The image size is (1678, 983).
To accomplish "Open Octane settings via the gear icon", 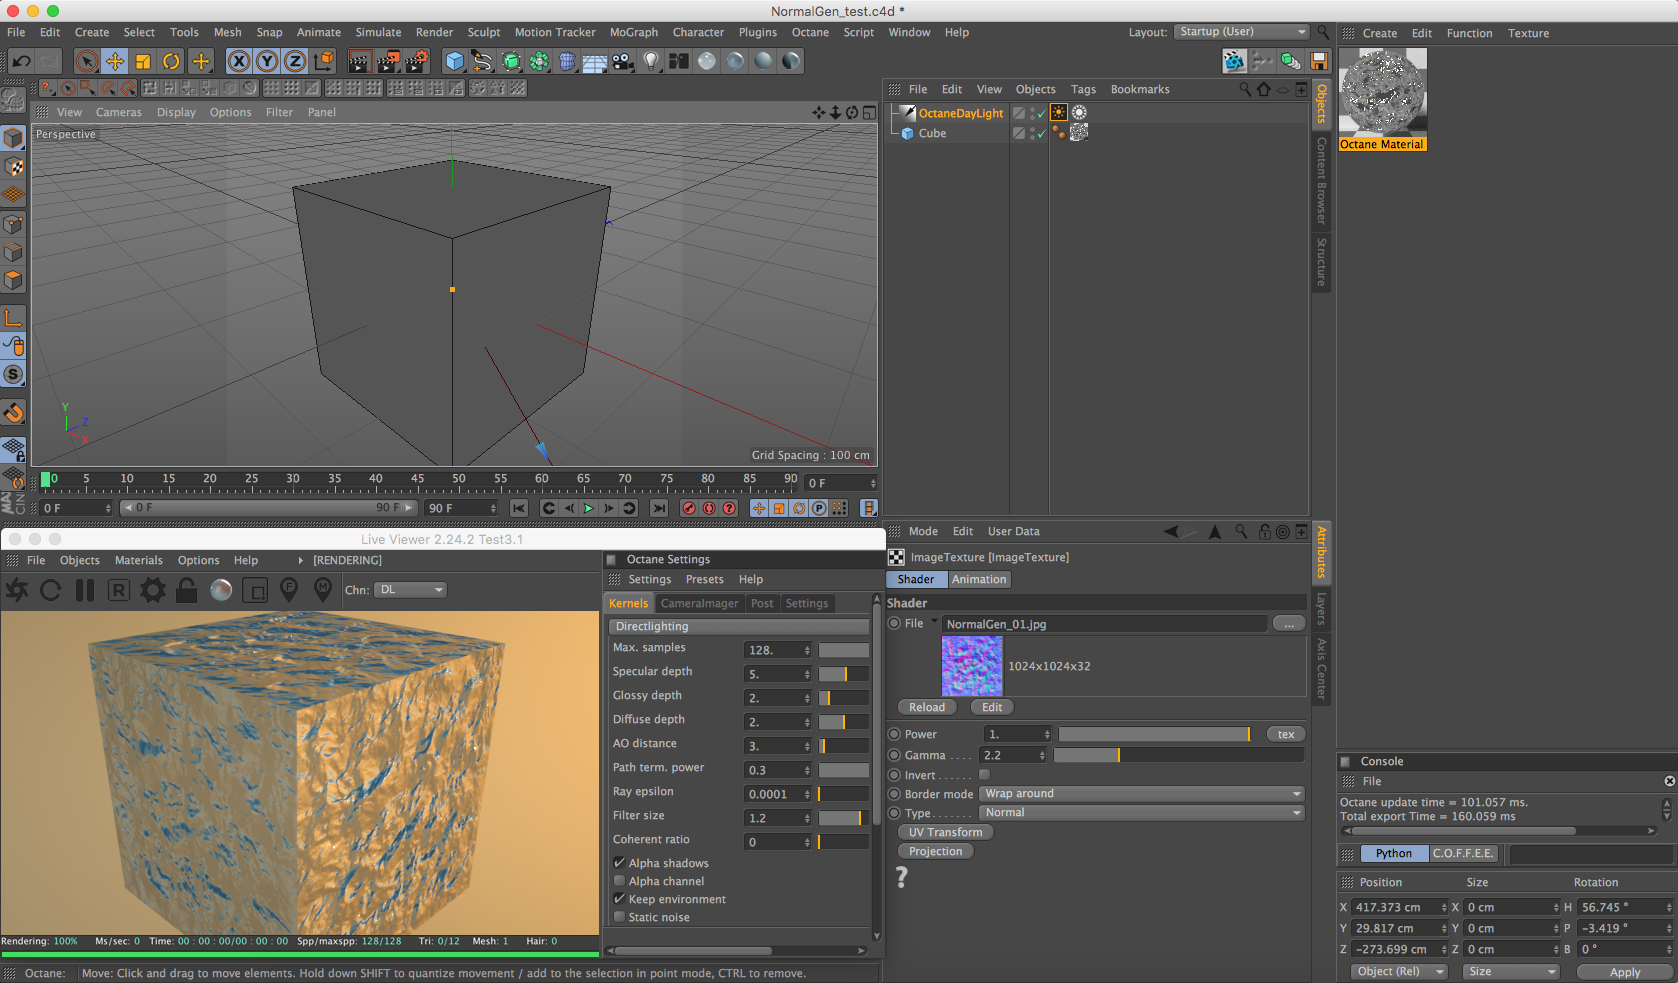I will tap(153, 590).
